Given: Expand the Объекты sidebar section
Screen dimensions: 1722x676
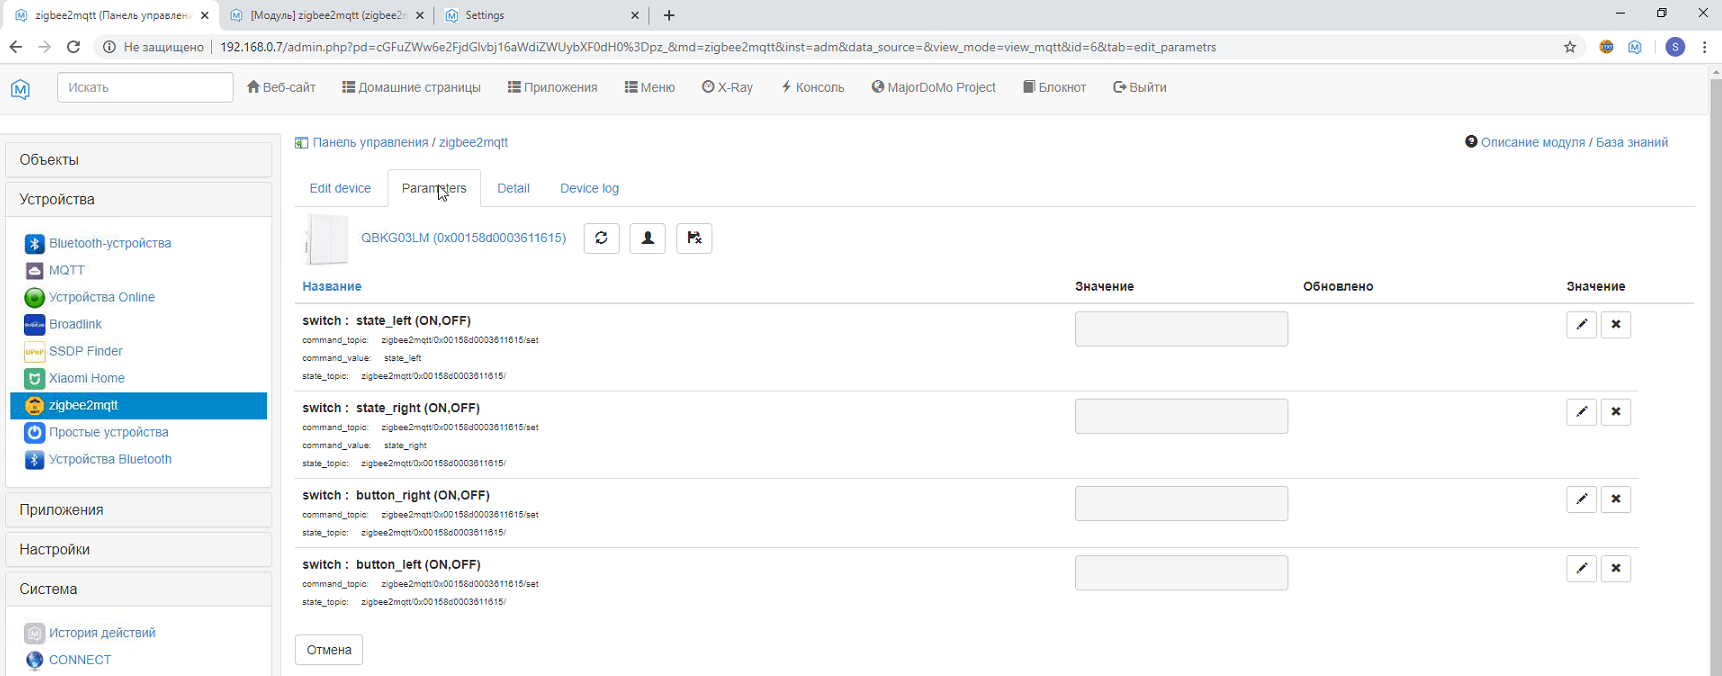Looking at the screenshot, I should point(138,160).
